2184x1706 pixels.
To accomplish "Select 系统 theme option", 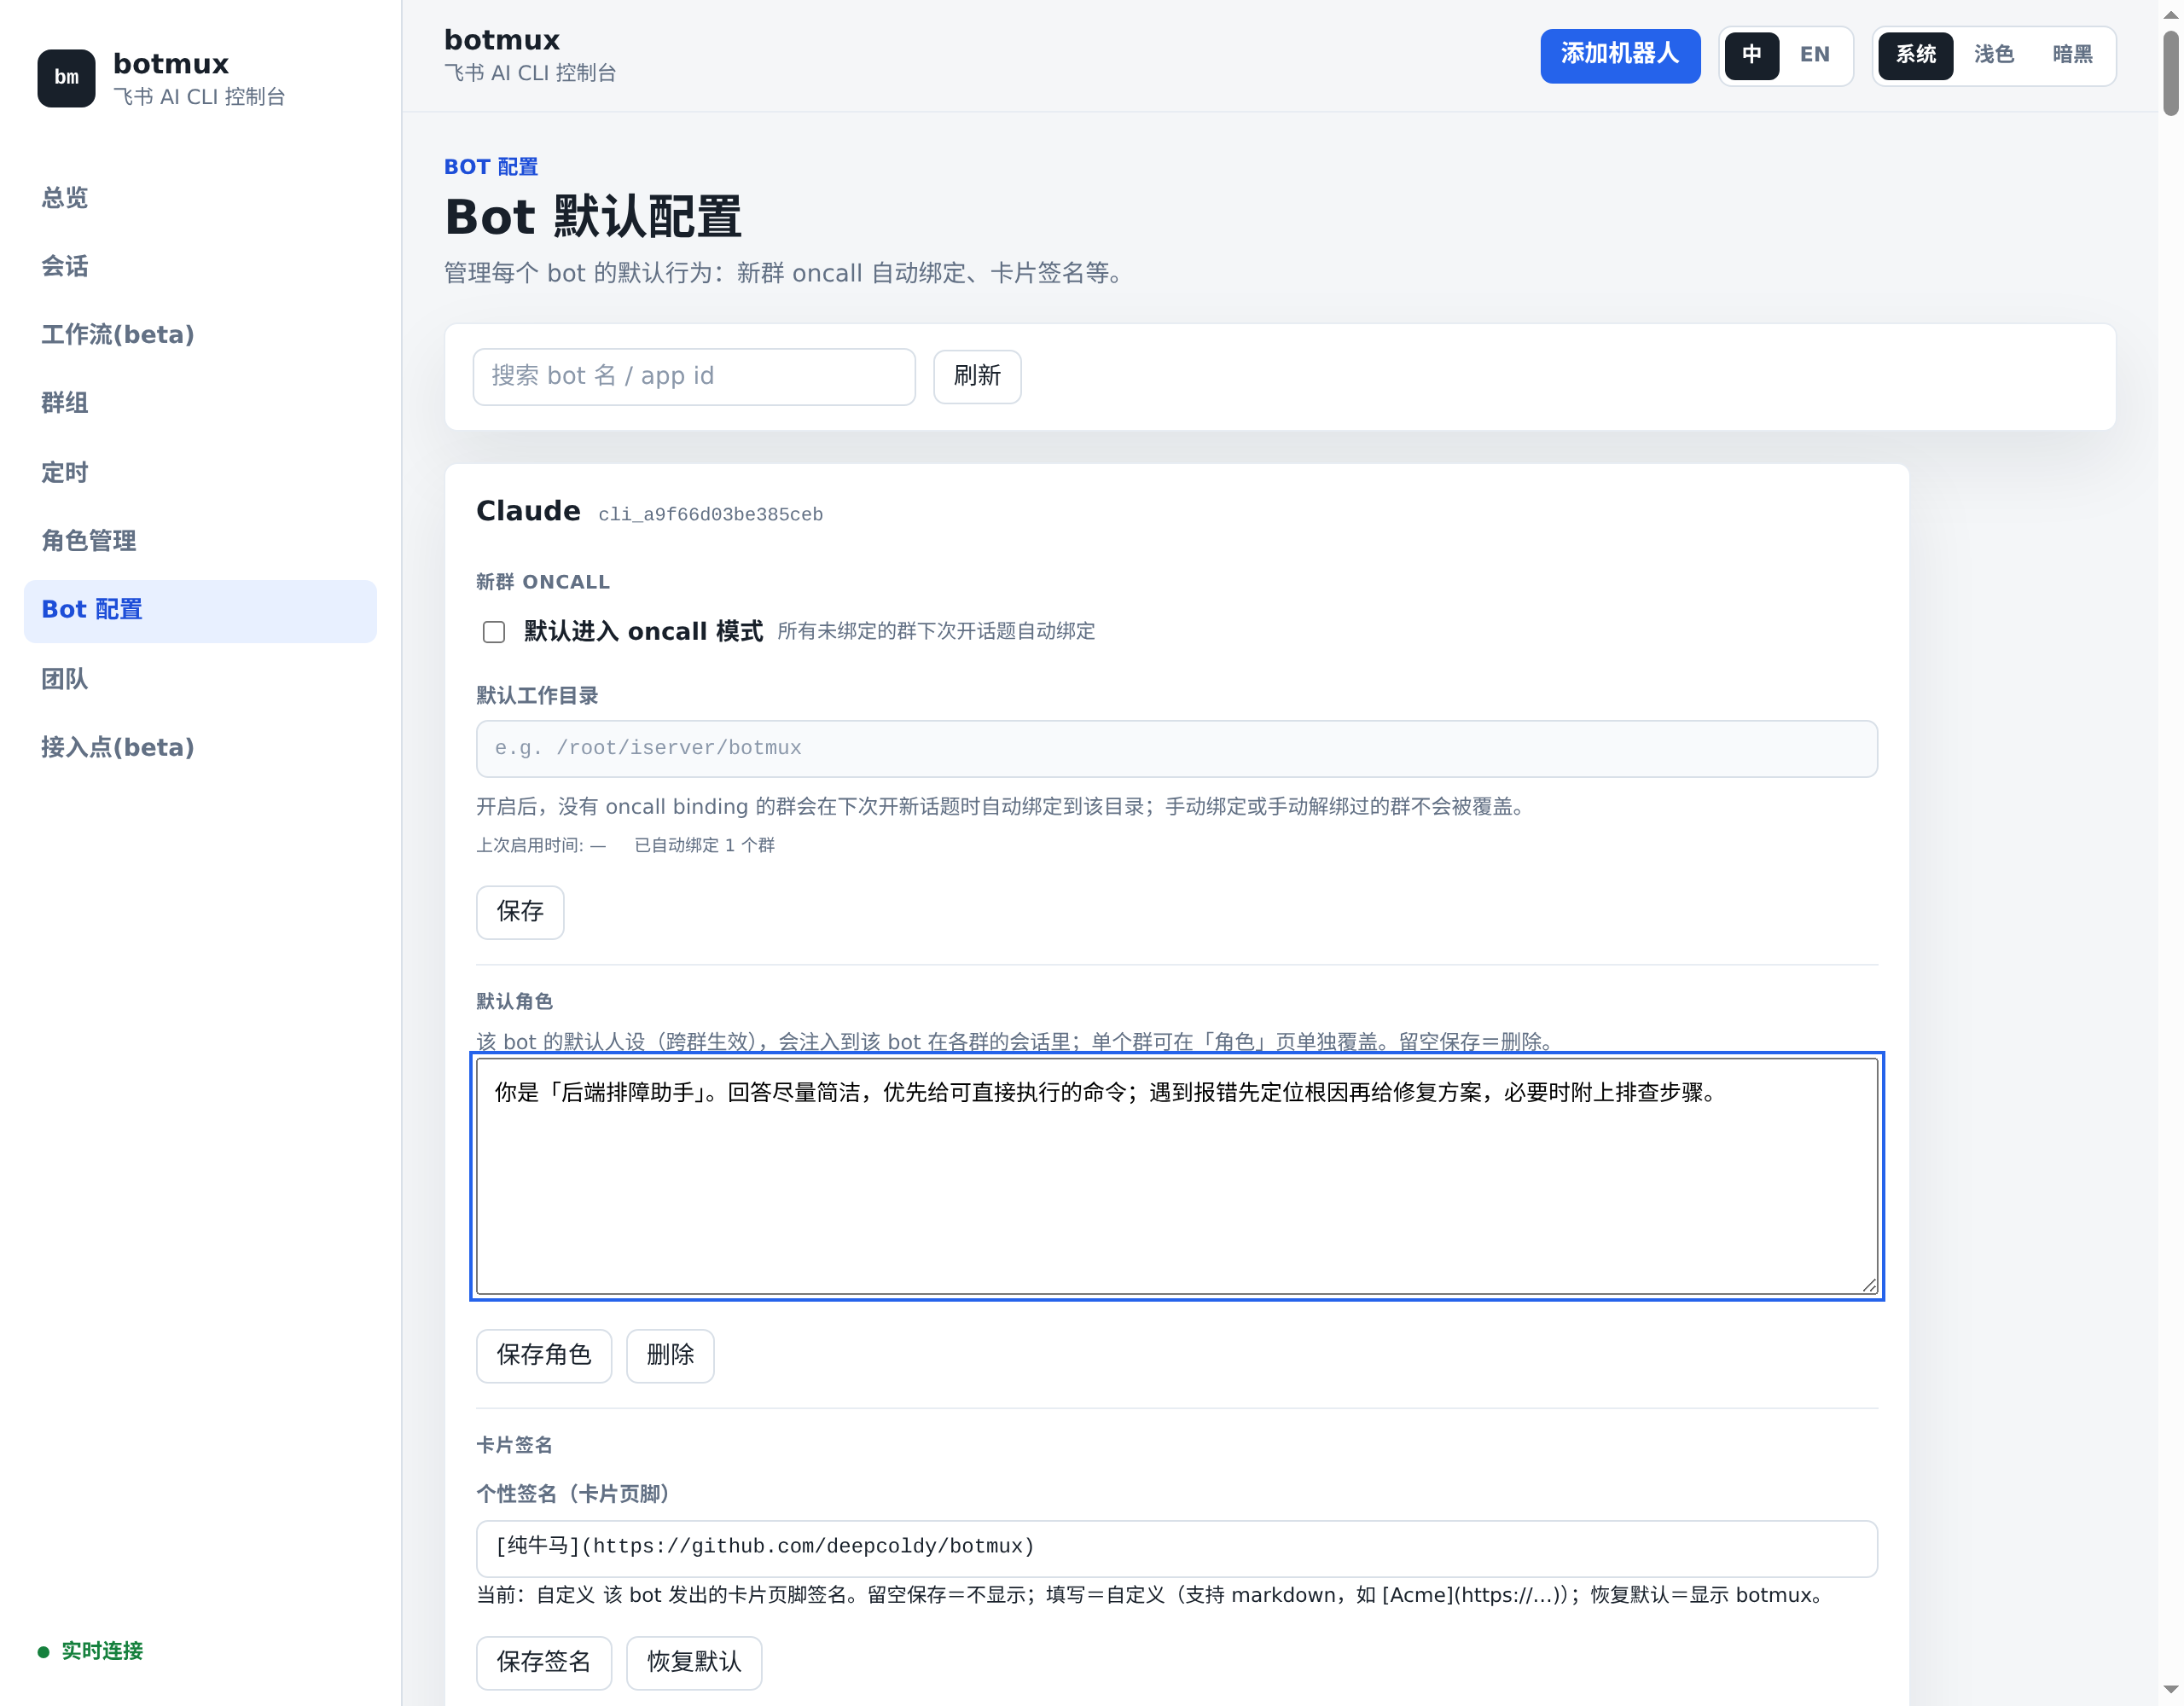I will (1915, 55).
